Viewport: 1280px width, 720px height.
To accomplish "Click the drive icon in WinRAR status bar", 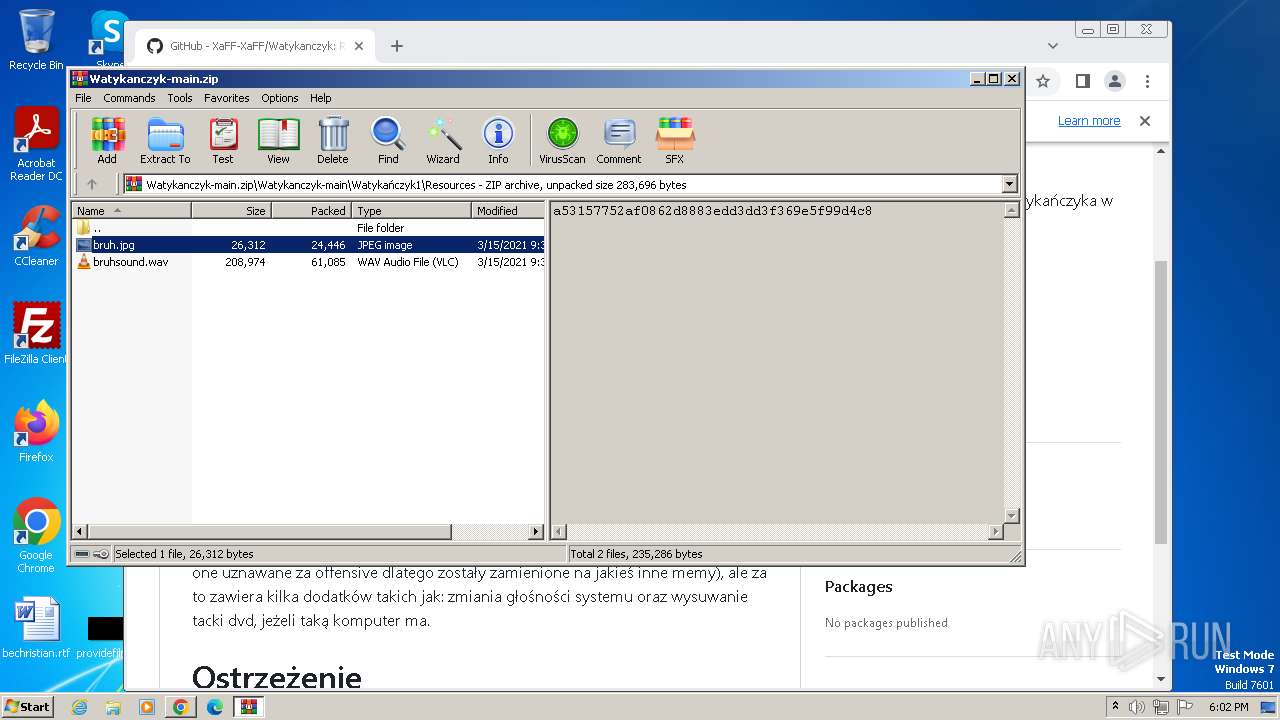I will [x=82, y=554].
